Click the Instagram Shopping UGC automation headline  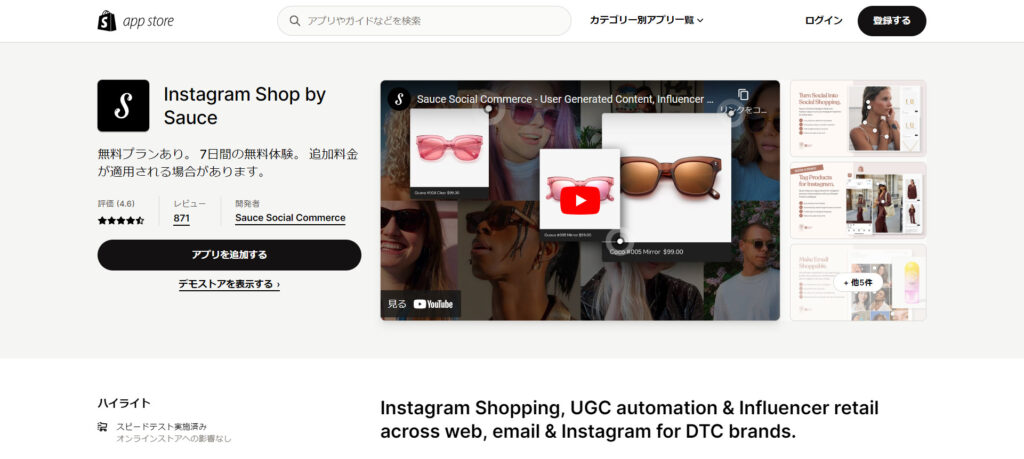[x=629, y=420]
